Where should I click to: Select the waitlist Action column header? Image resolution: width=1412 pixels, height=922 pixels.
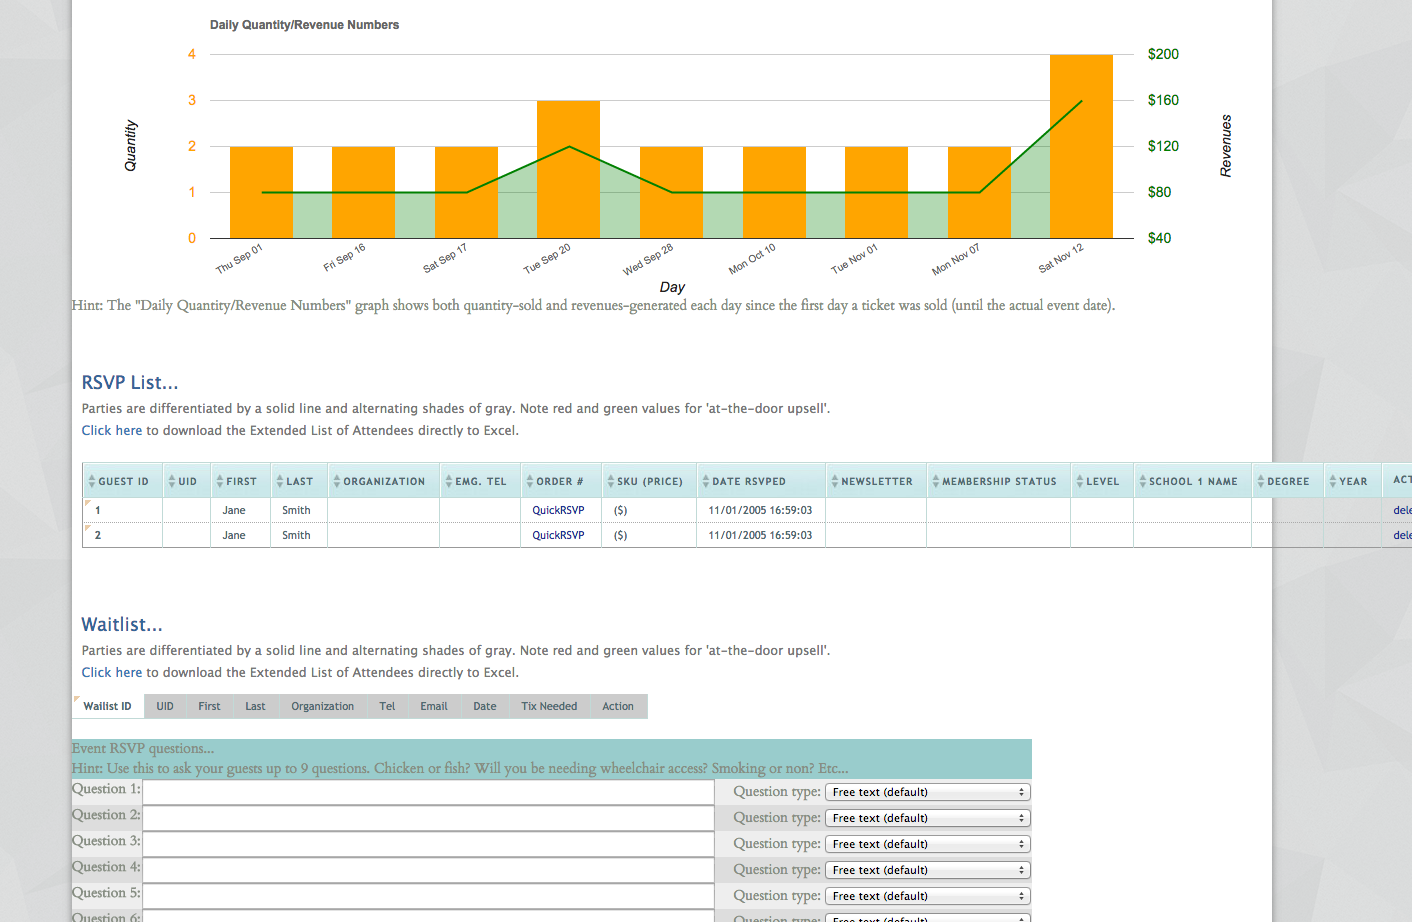click(x=618, y=706)
